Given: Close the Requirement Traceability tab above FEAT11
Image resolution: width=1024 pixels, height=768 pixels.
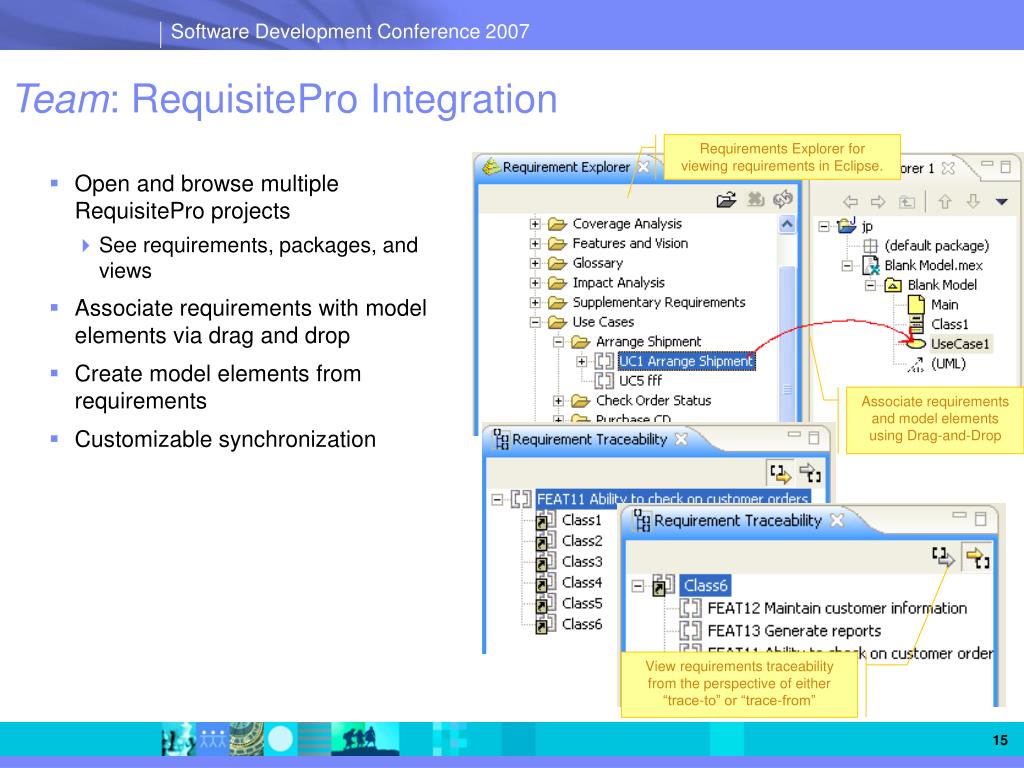Looking at the screenshot, I should point(681,439).
